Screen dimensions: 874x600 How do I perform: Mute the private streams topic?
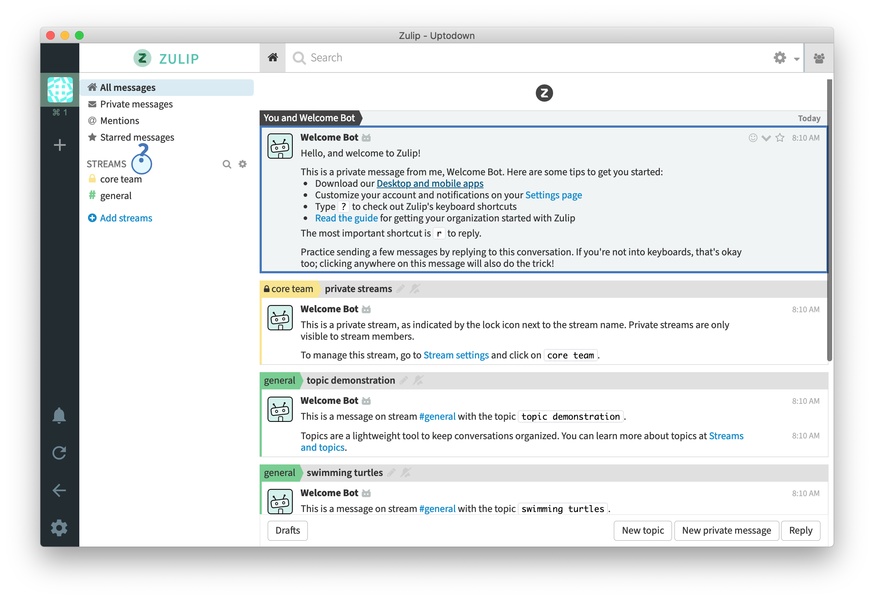415,289
